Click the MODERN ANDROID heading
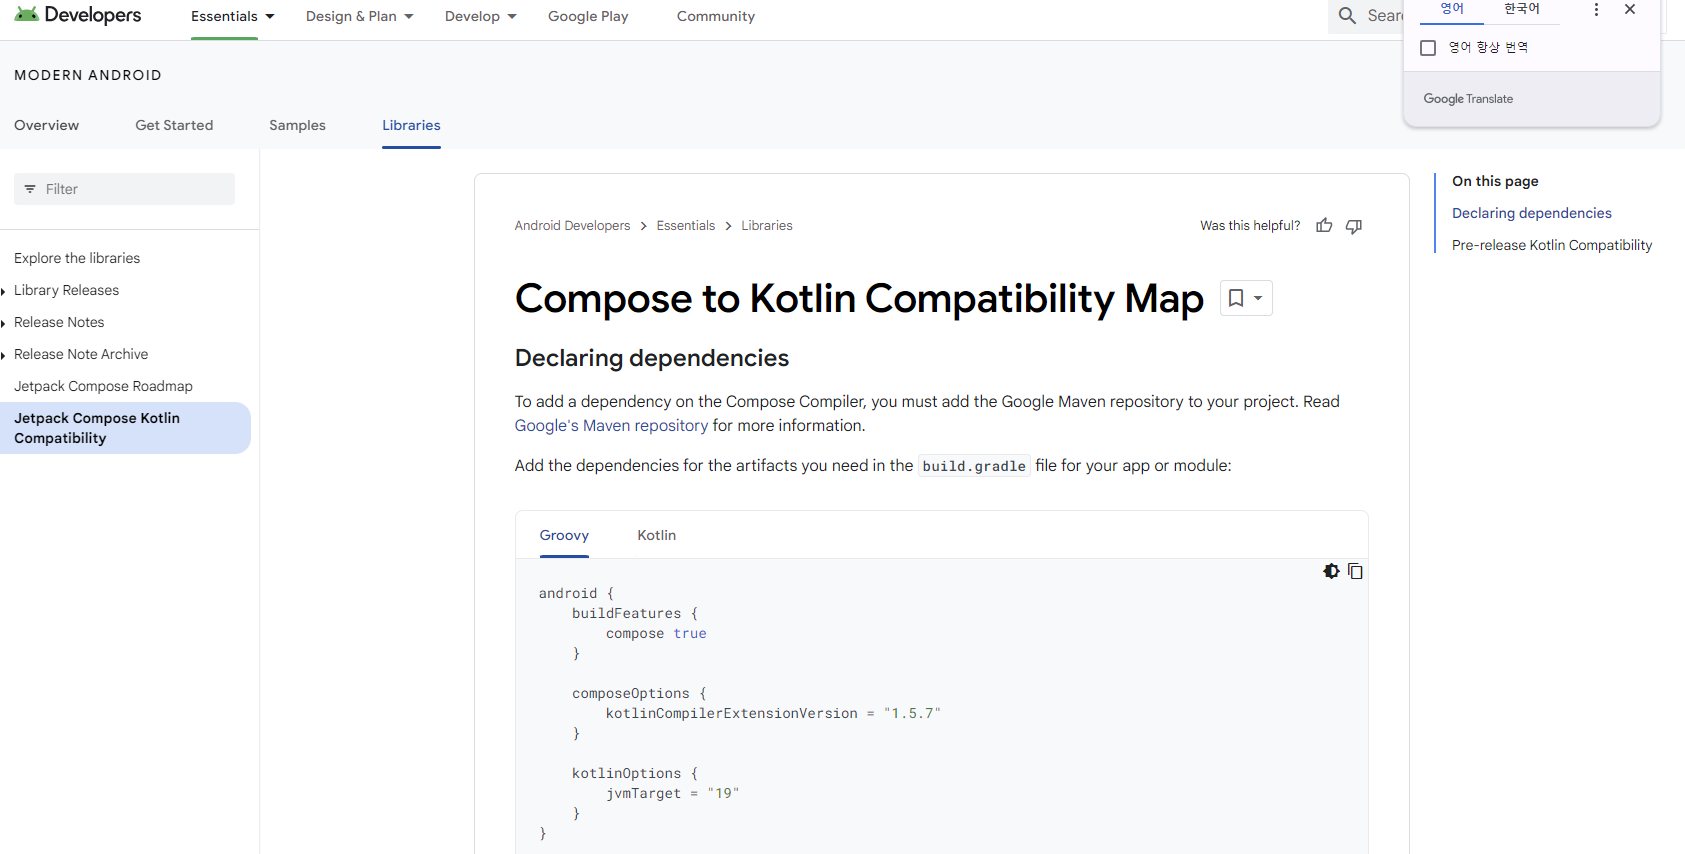 pyautogui.click(x=88, y=75)
